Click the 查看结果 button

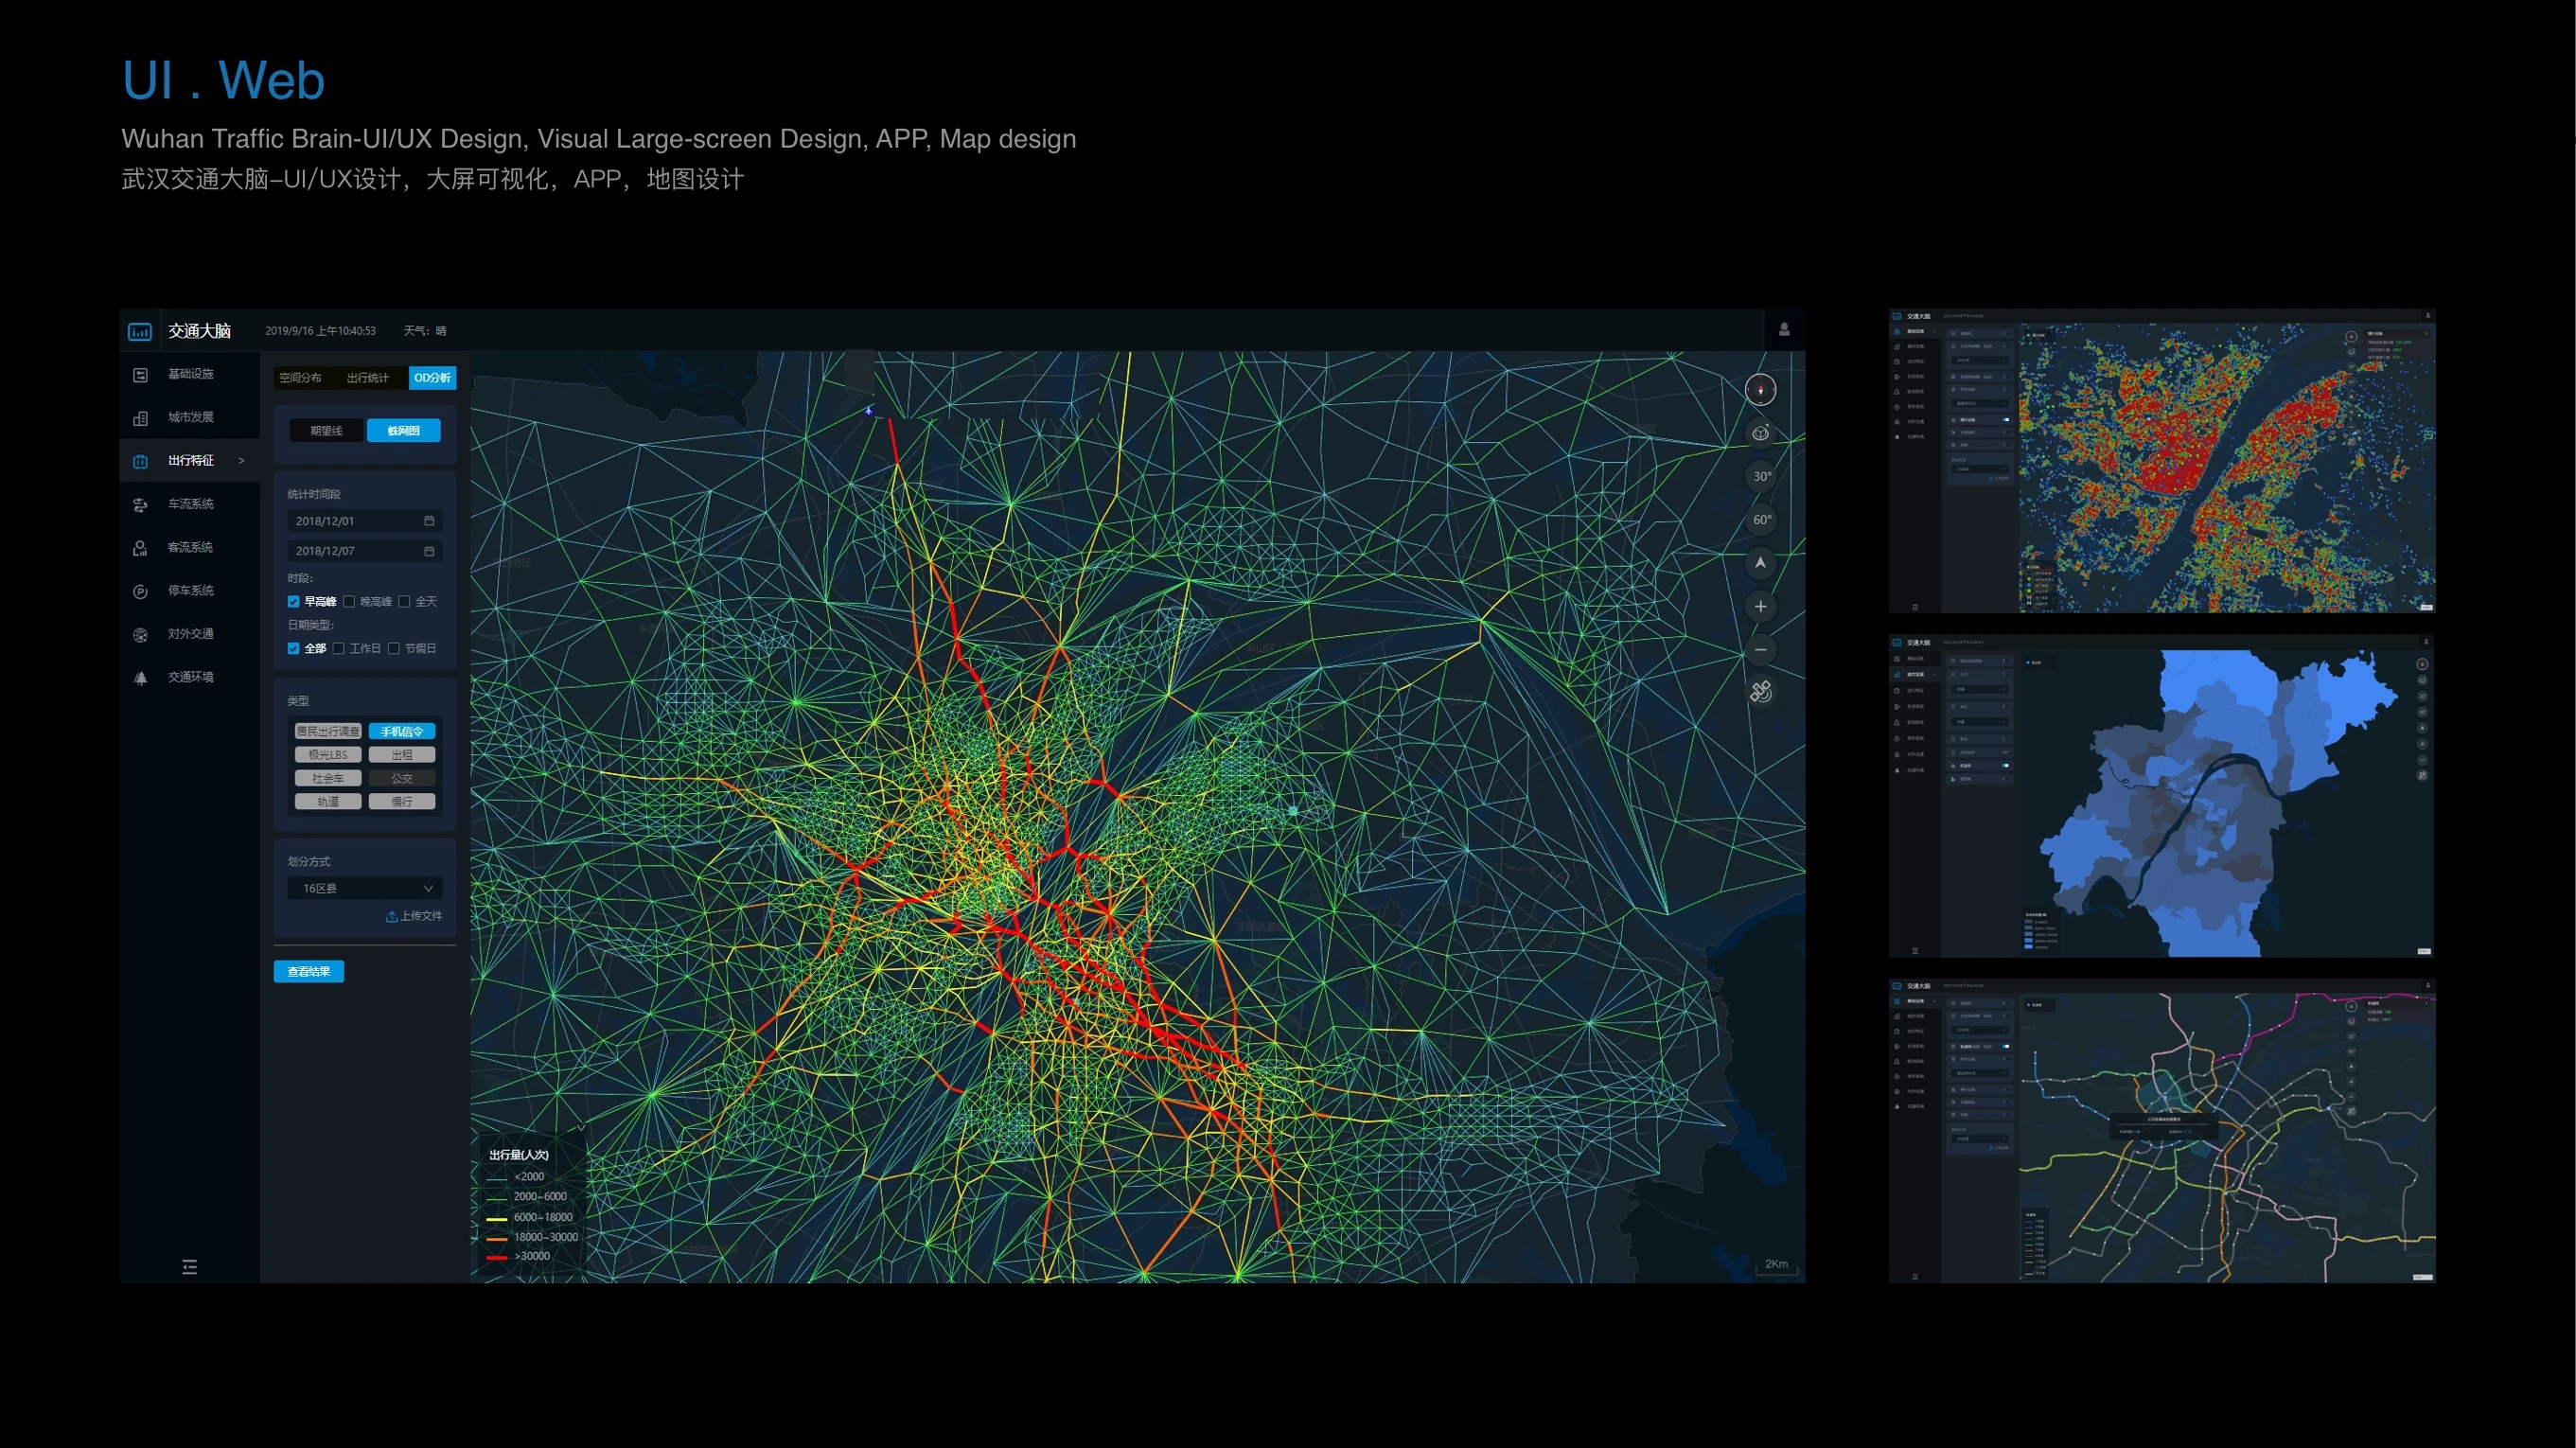point(308,971)
